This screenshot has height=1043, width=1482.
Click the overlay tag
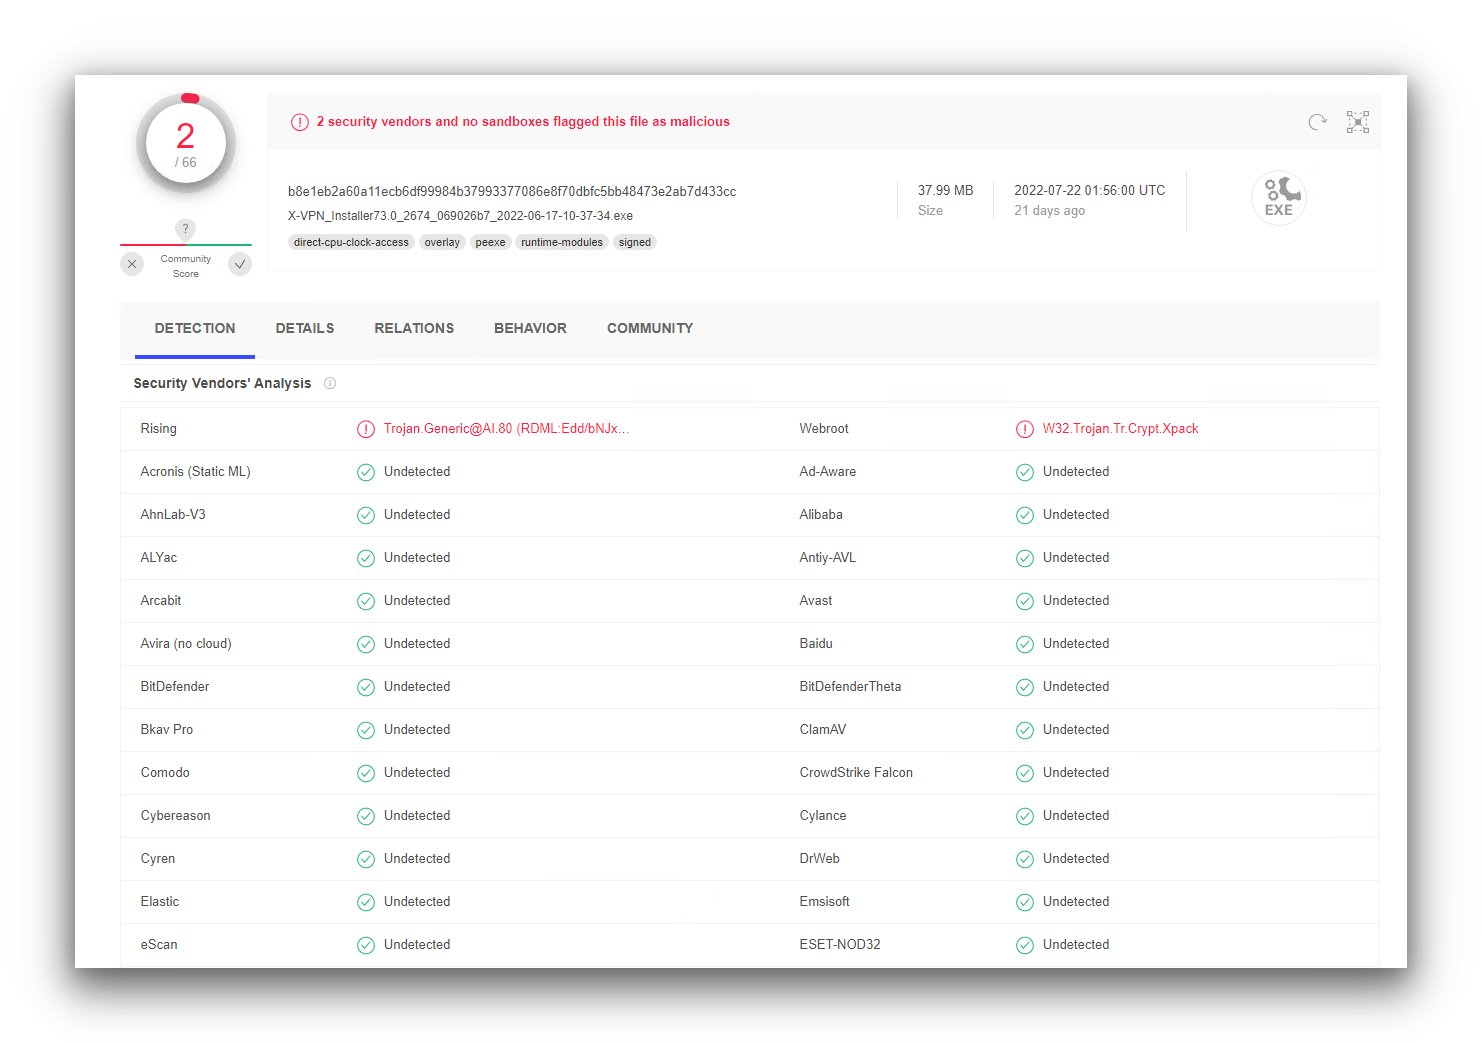[x=442, y=242]
